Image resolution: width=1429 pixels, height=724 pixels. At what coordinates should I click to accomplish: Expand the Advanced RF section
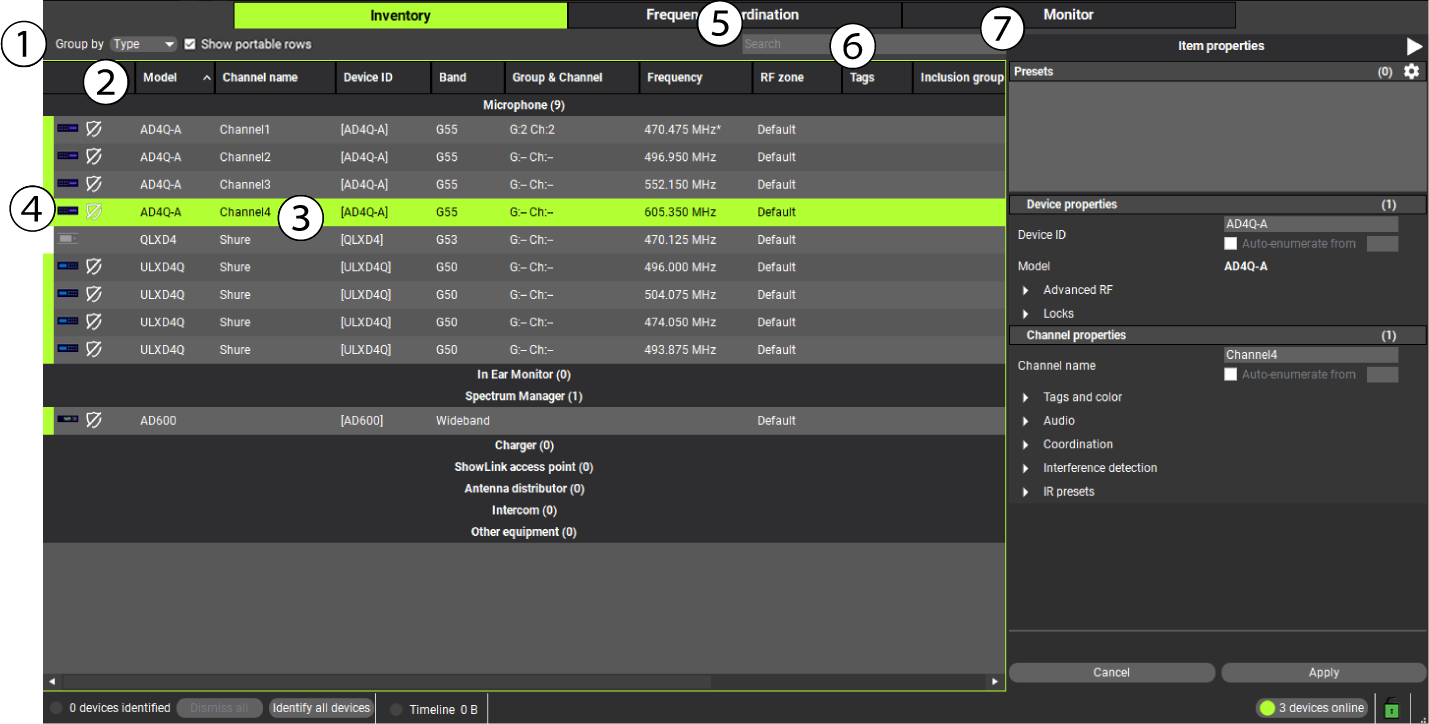[1026, 290]
